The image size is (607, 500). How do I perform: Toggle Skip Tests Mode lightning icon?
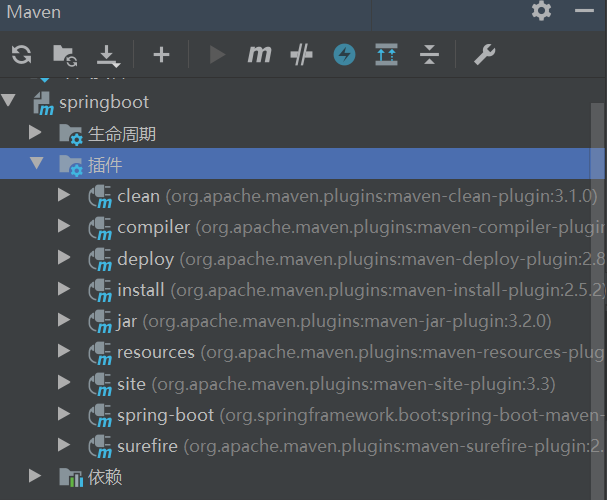pyautogui.click(x=344, y=55)
